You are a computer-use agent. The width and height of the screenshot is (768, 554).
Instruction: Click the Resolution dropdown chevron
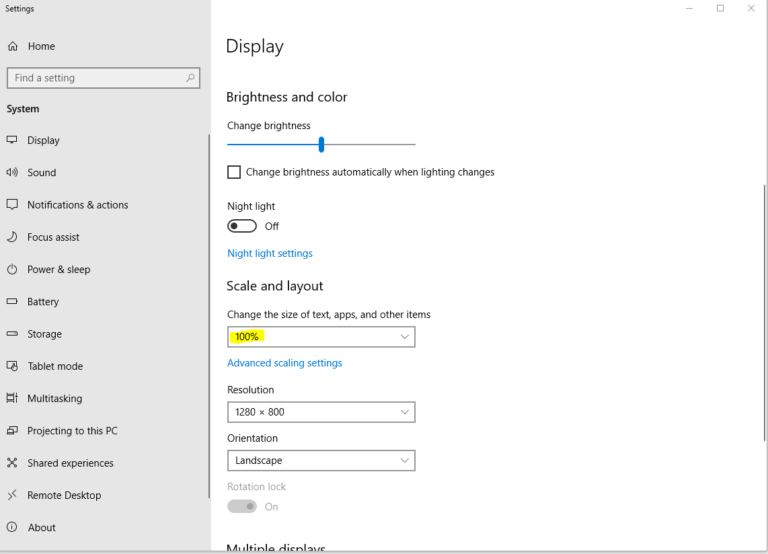click(x=405, y=412)
